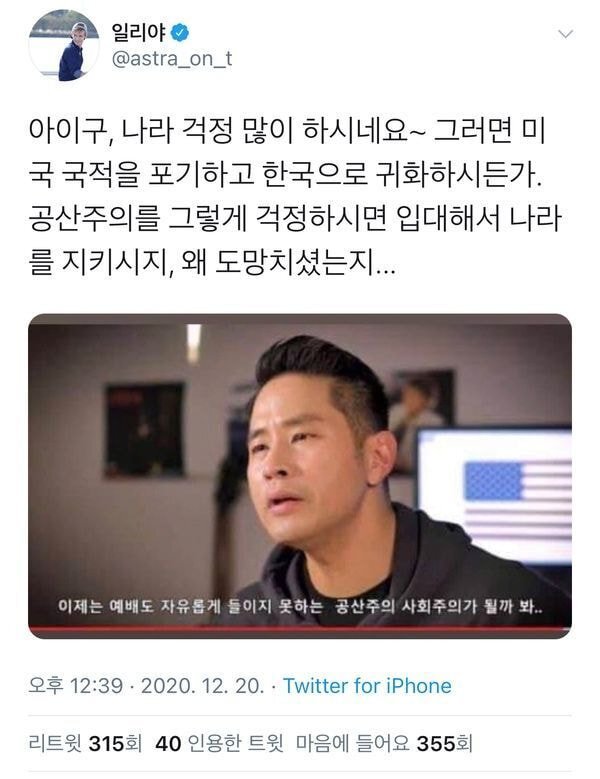The image size is (600, 779).
Task: View the list of 315 retweets
Action: coord(85,744)
